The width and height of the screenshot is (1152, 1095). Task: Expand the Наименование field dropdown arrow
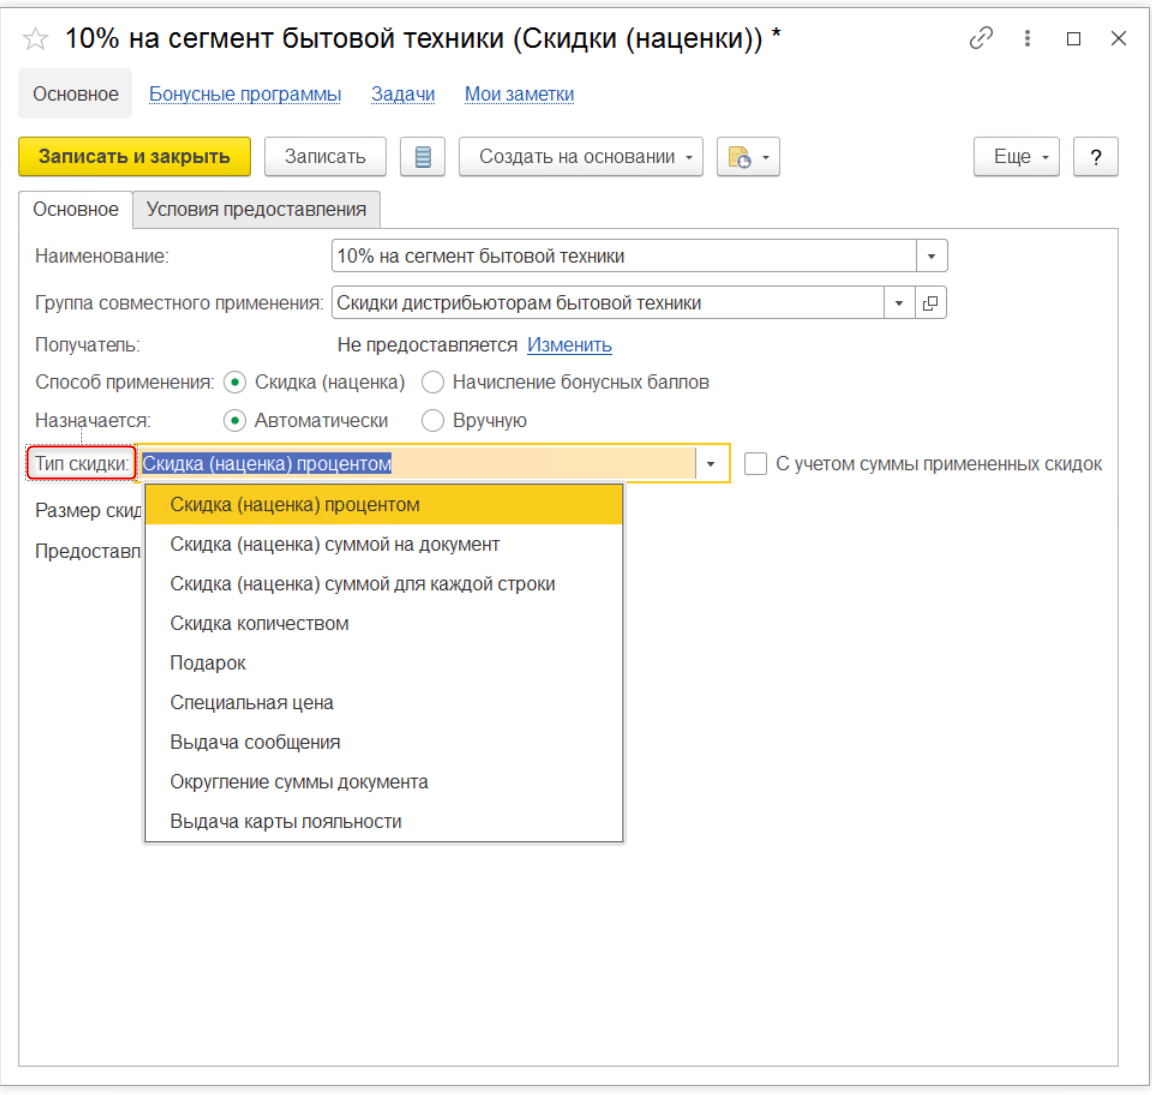(931, 256)
